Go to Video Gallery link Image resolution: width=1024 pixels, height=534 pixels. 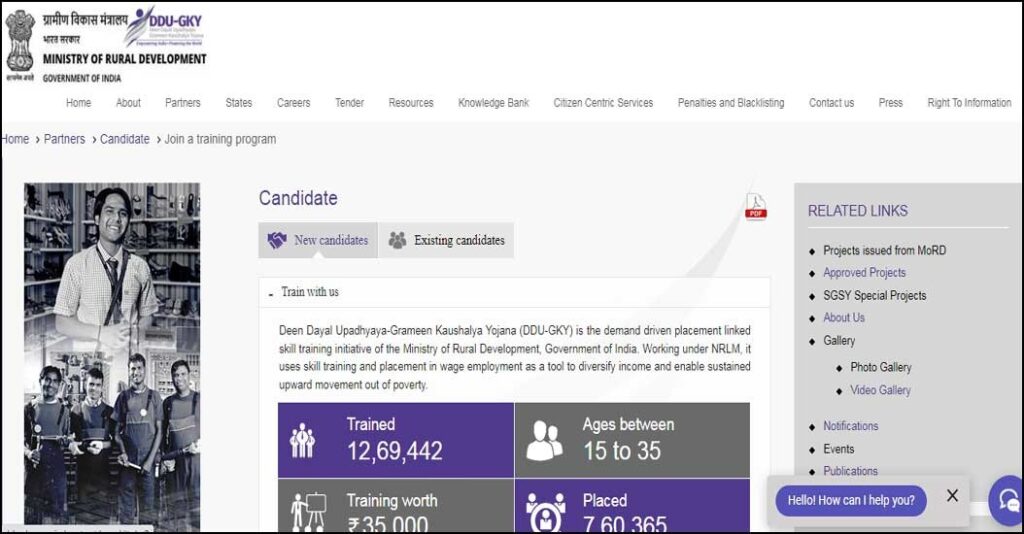[x=880, y=390]
